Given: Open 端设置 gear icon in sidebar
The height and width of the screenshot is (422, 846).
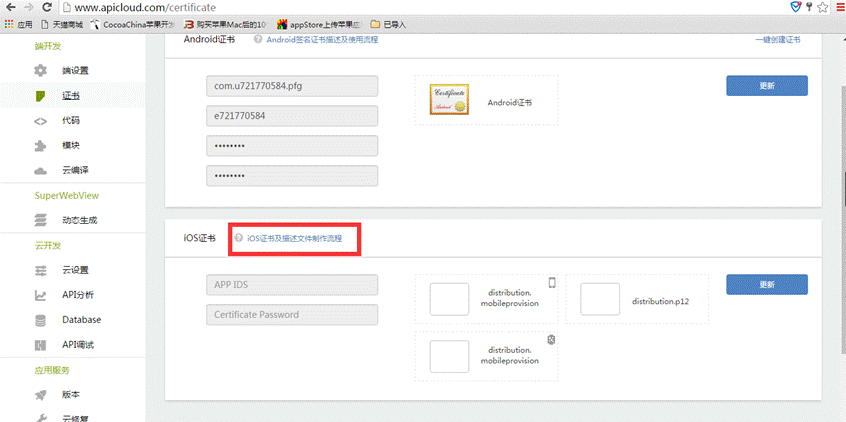Looking at the screenshot, I should click(40, 71).
